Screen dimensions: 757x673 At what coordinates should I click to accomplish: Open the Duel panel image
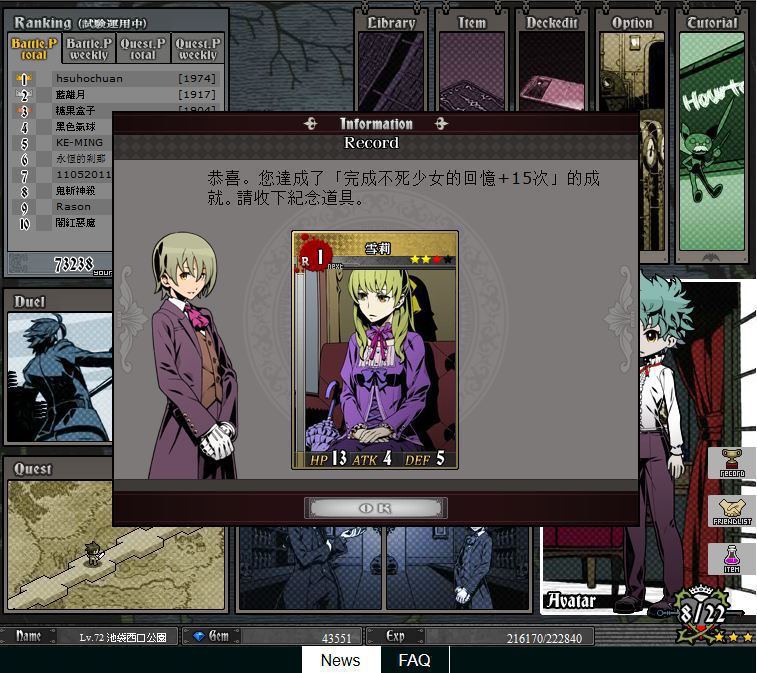point(60,377)
